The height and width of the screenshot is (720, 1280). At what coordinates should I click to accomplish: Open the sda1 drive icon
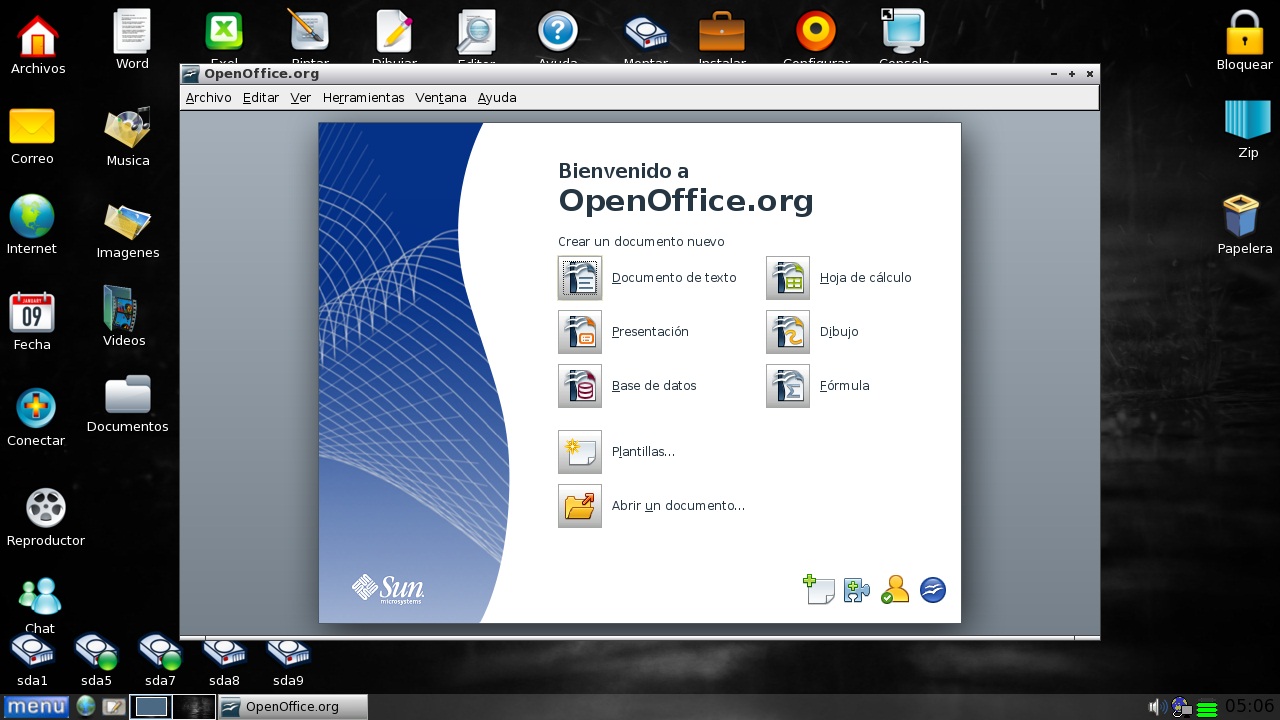tap(32, 651)
